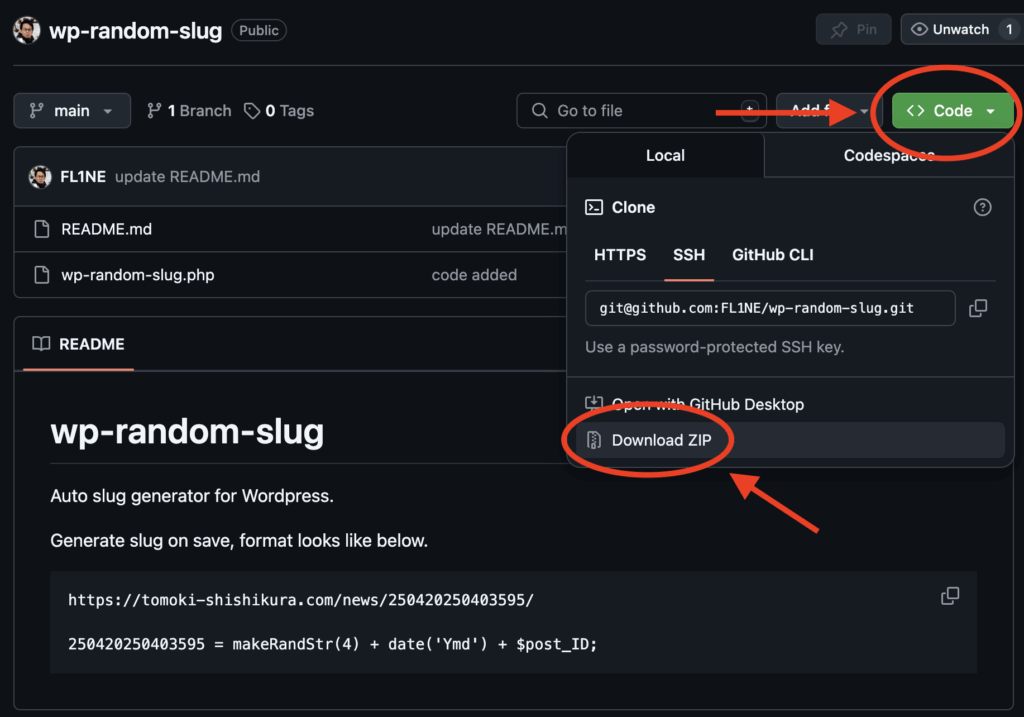Click the wp-random-slug.php file icon
The width and height of the screenshot is (1024, 717).
pos(42,275)
